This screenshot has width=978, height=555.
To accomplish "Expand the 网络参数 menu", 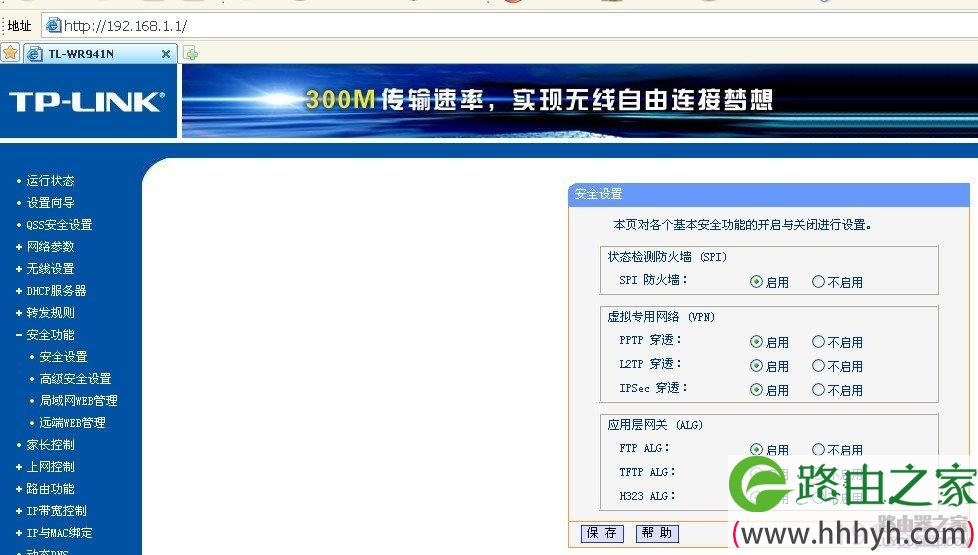I will tap(51, 247).
